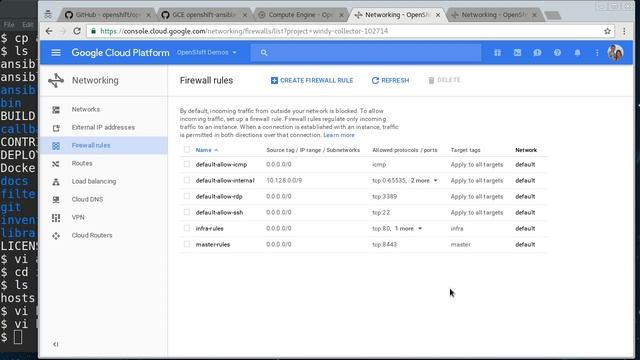The height and width of the screenshot is (360, 640).
Task: Open the gift free trial icon
Action: [497, 53]
